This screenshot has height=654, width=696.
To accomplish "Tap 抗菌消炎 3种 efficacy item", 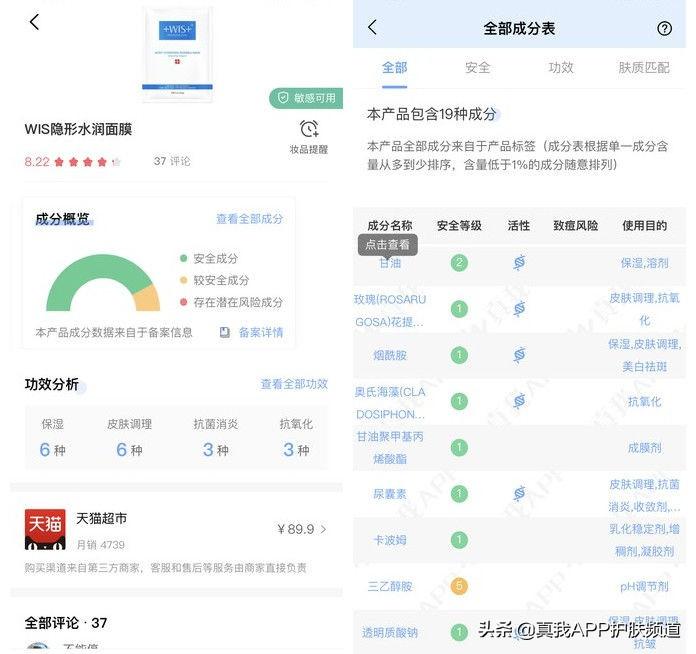I will tap(216, 437).
